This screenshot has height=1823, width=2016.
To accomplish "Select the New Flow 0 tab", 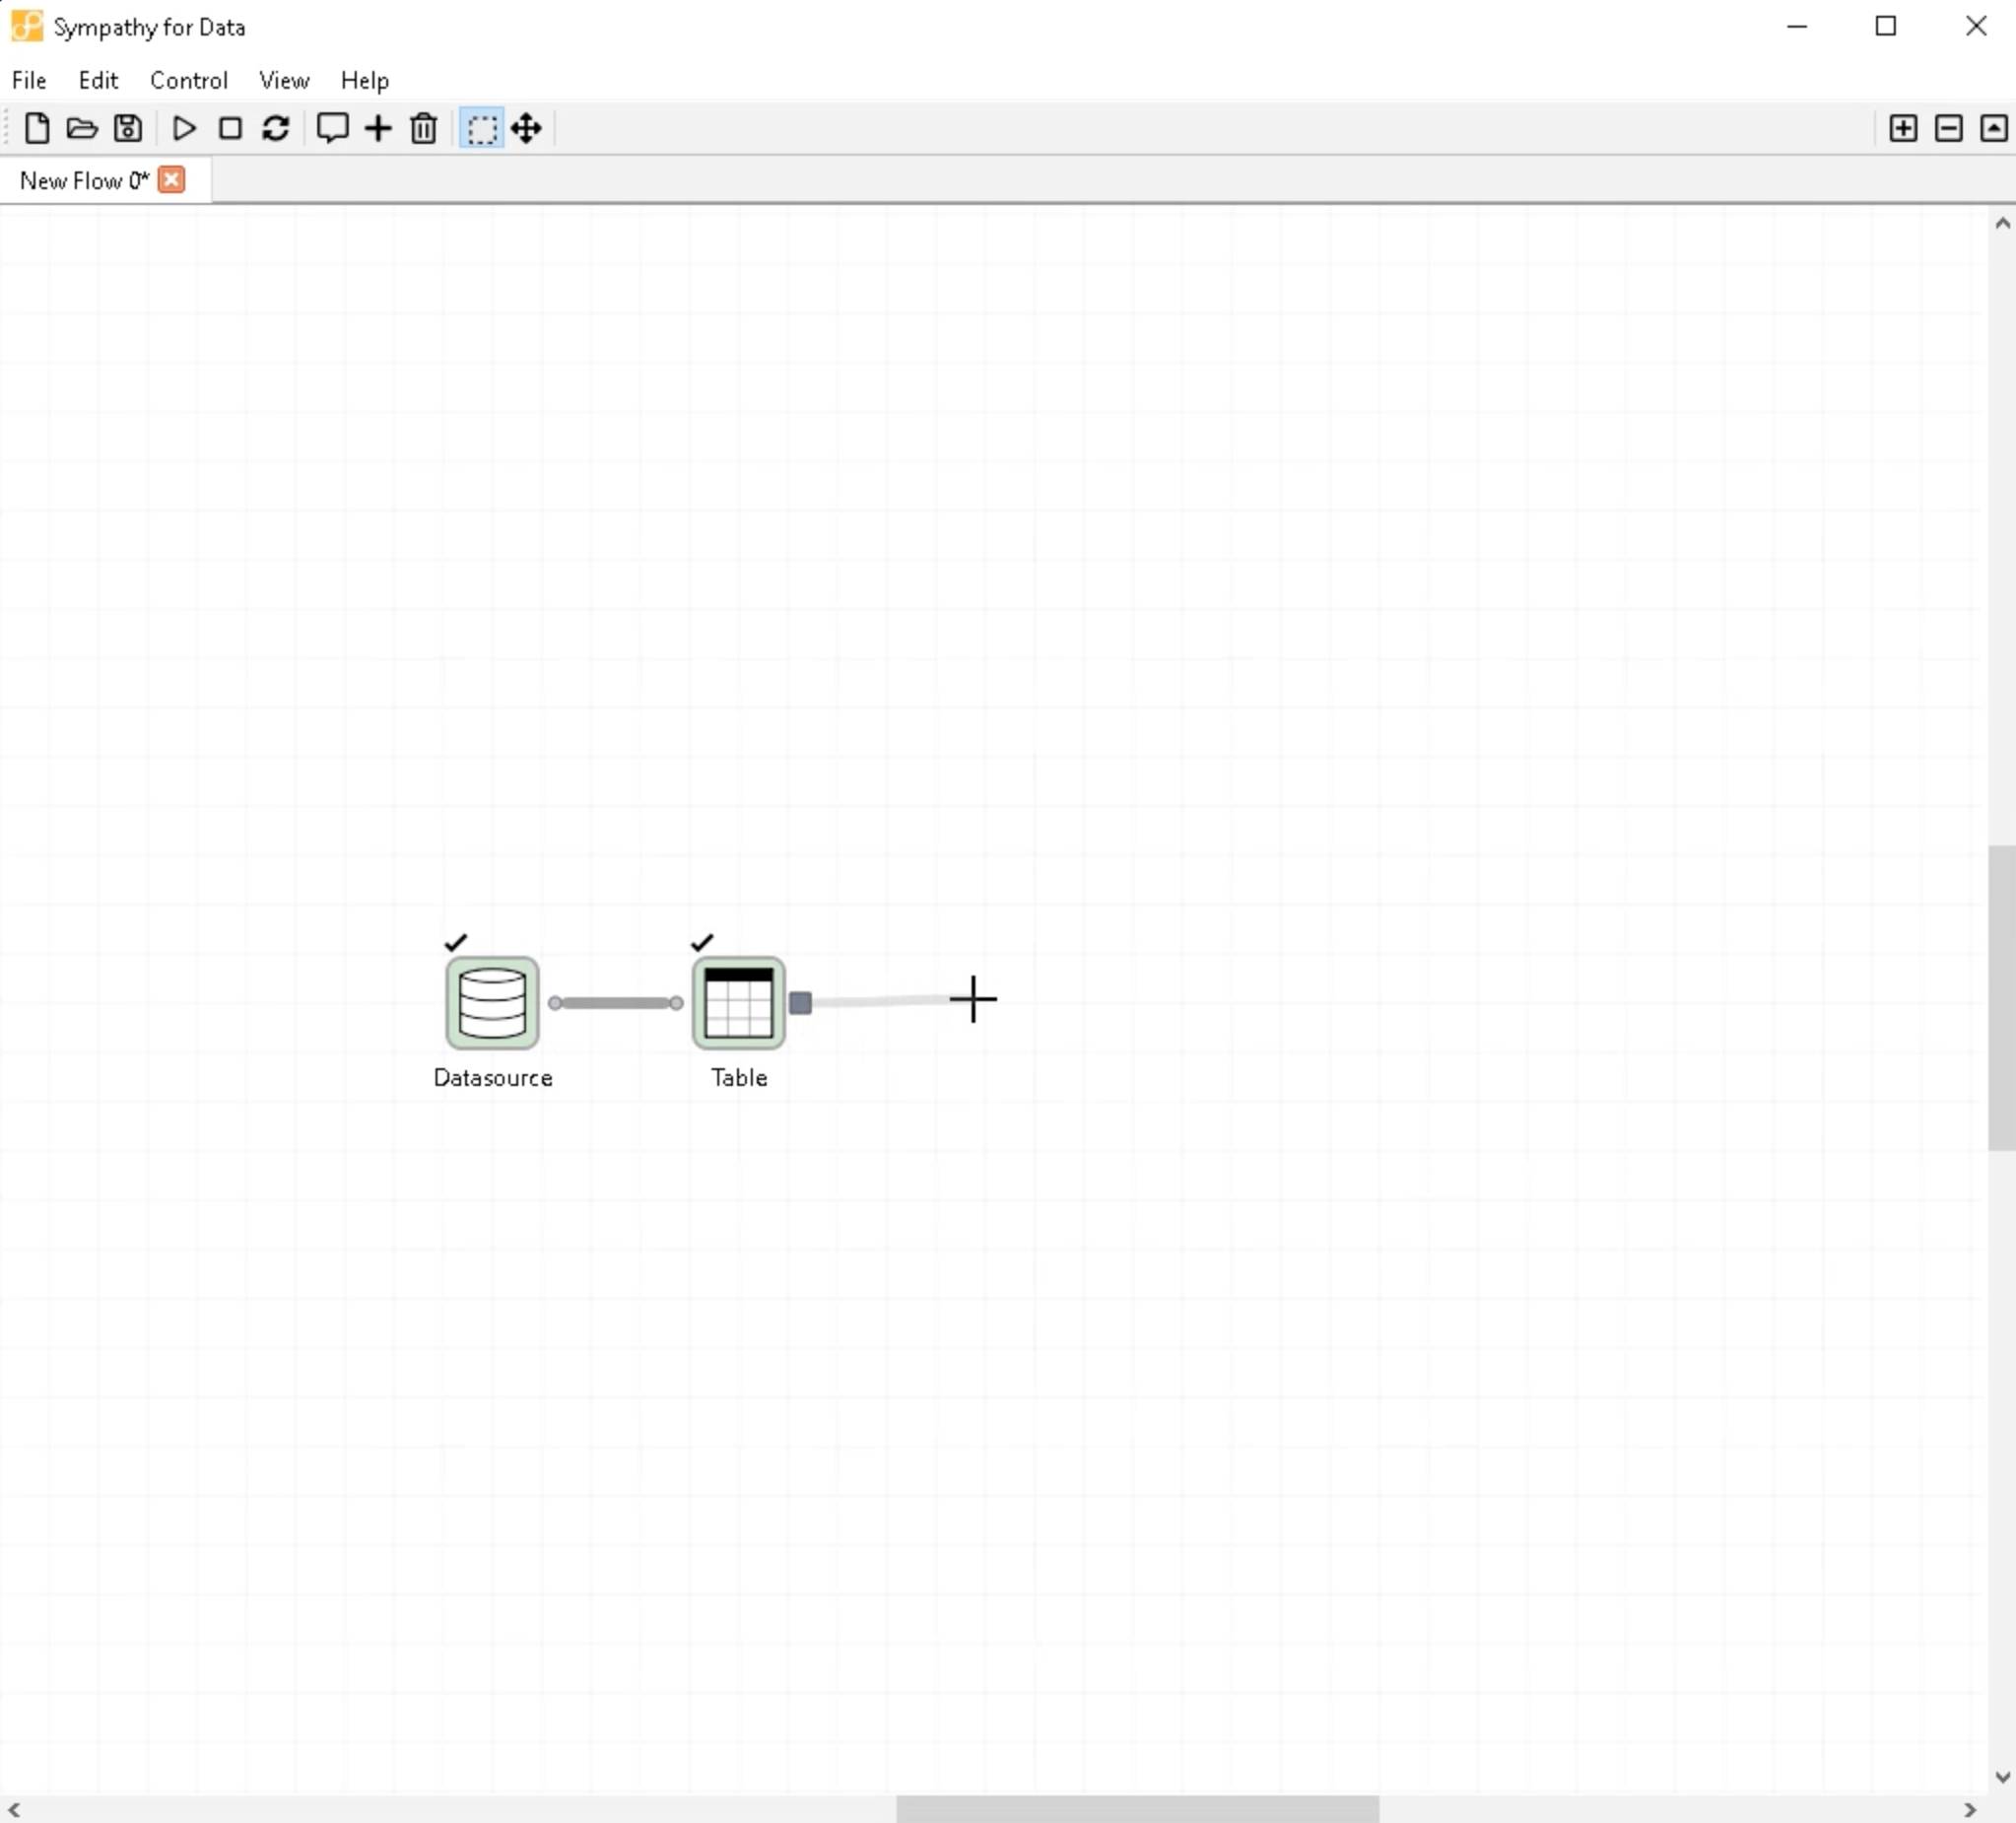I will tap(84, 181).
